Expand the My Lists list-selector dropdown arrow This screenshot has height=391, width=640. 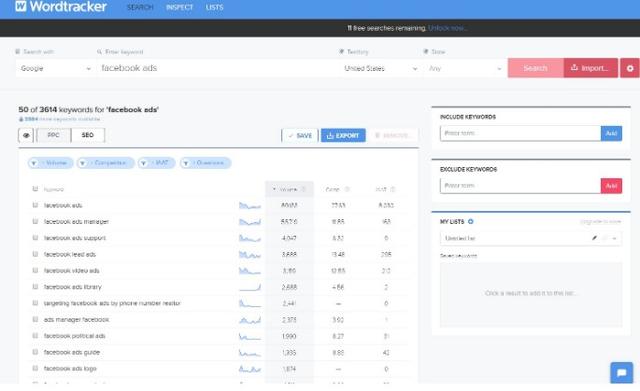pyautogui.click(x=614, y=238)
